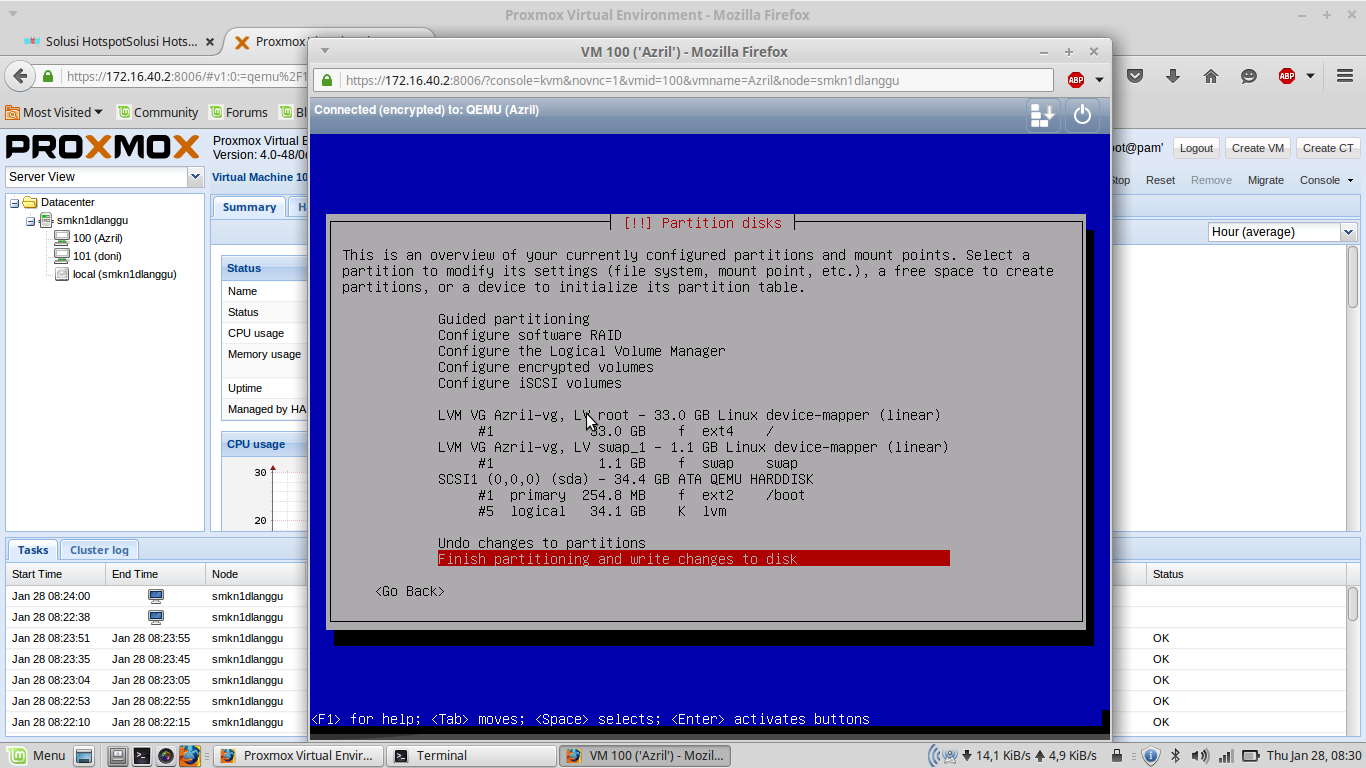The height and width of the screenshot is (768, 1366).
Task: Open the Firefox Downloads arrow icon
Action: (x=1173, y=76)
